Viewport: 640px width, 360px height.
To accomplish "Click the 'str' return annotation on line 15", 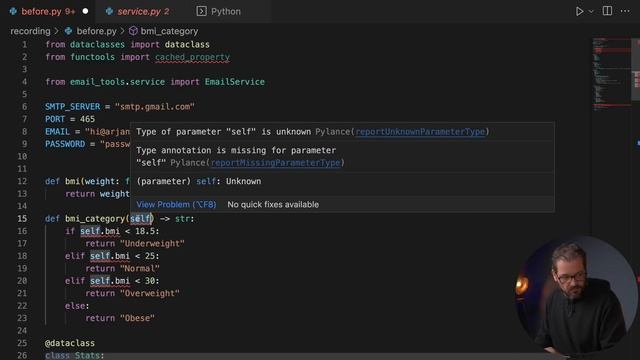I will tap(182, 219).
